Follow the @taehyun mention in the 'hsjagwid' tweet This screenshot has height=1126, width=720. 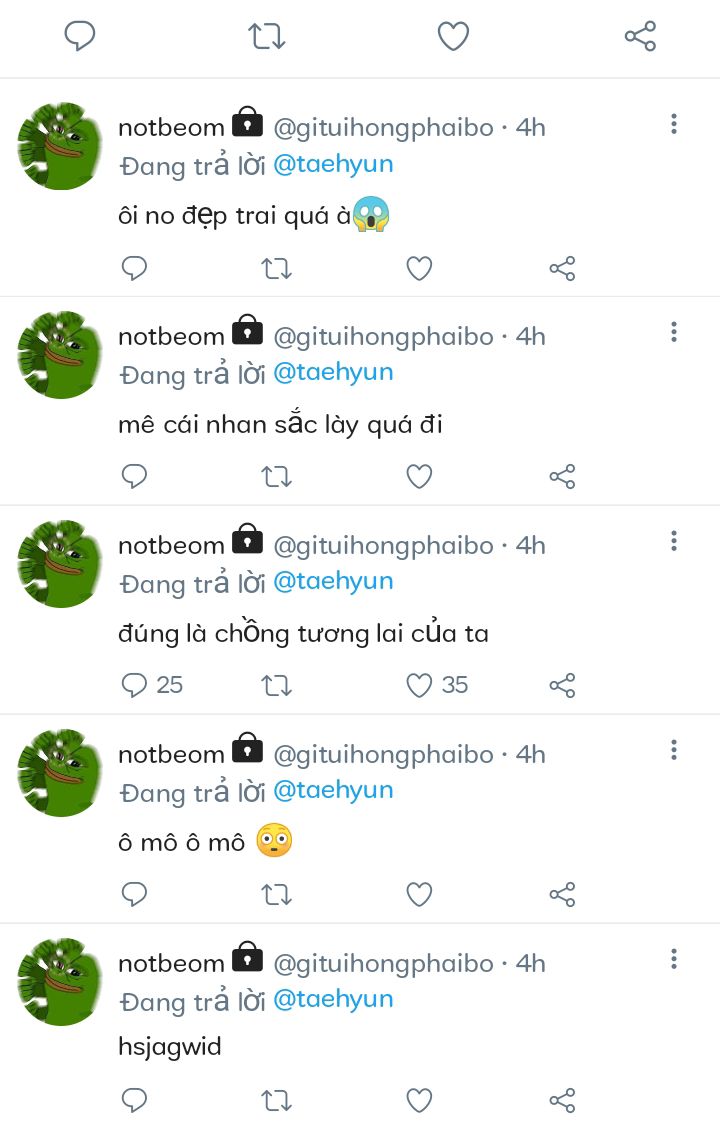(x=333, y=1000)
